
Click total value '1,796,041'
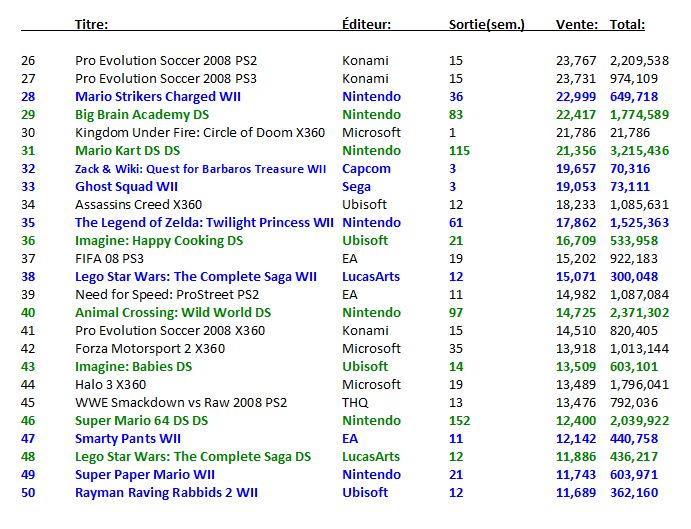[639, 385]
